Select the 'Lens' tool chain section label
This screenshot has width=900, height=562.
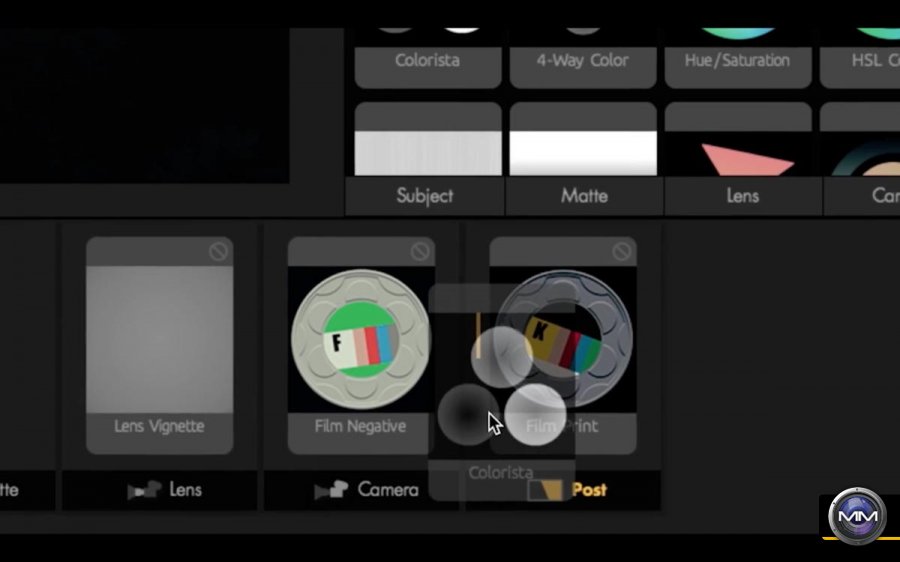185,490
